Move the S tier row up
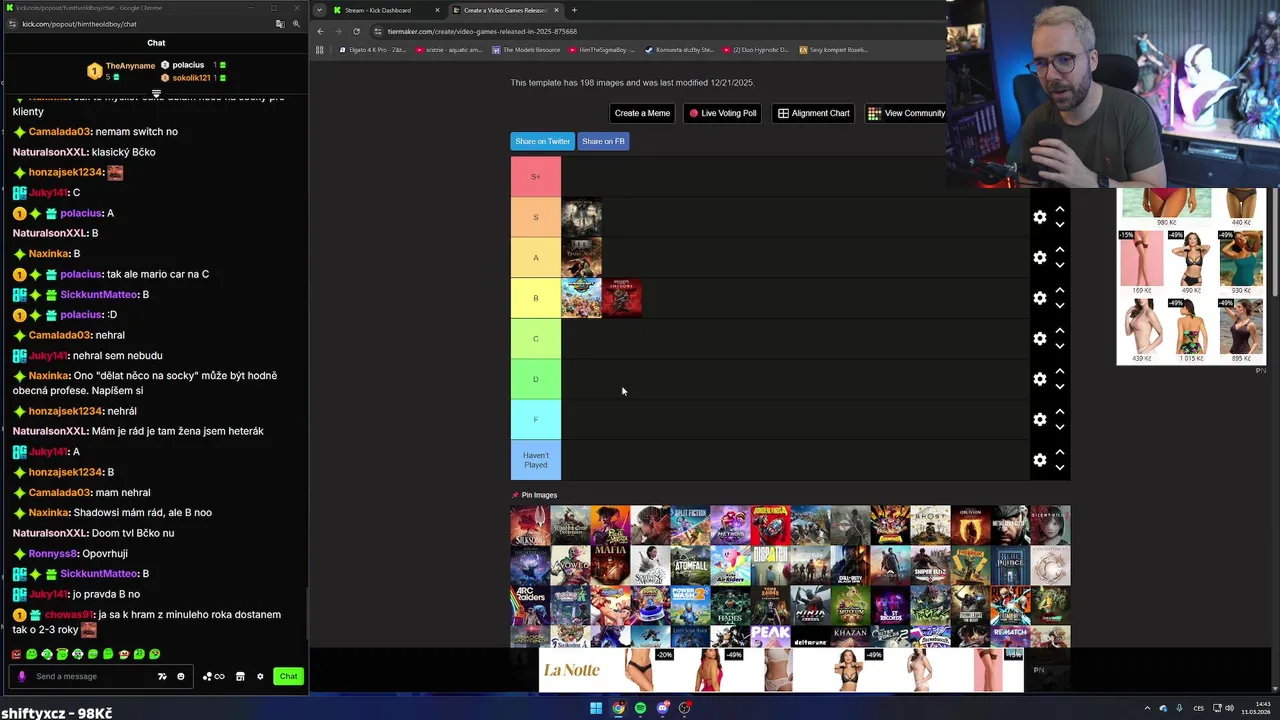 (x=1060, y=210)
